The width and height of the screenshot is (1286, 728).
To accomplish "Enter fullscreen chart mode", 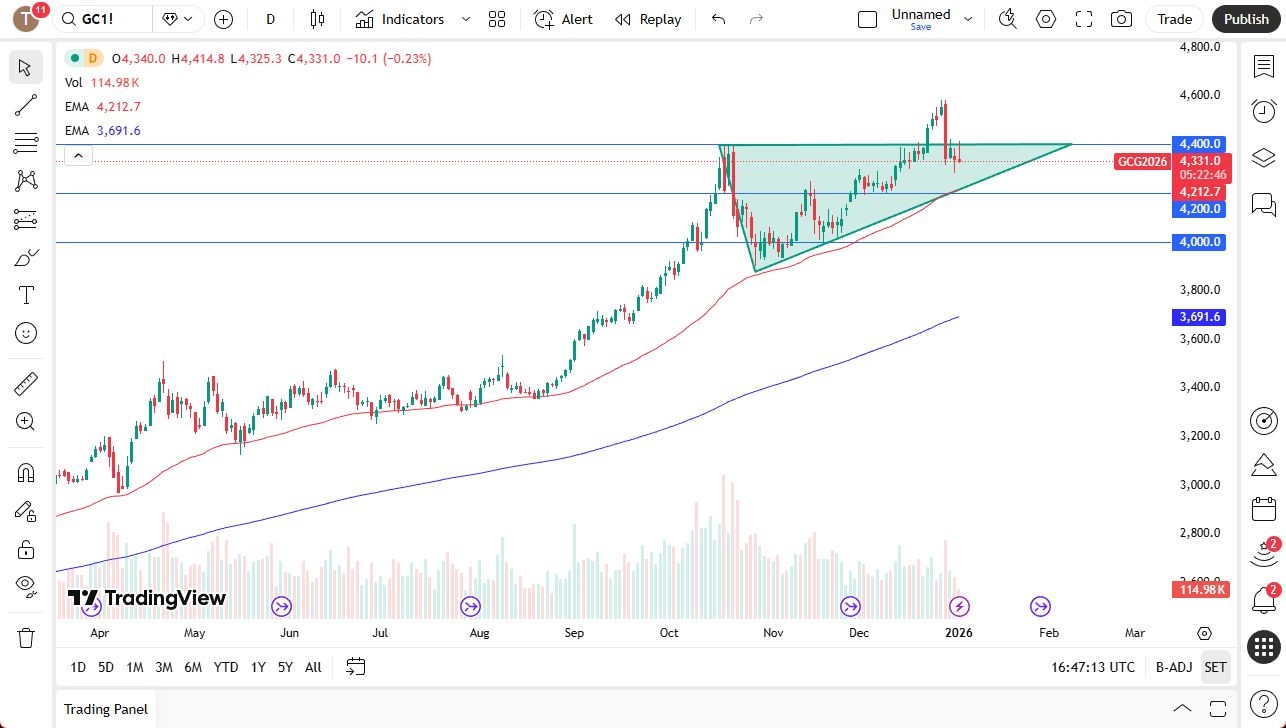I will (x=1084, y=19).
